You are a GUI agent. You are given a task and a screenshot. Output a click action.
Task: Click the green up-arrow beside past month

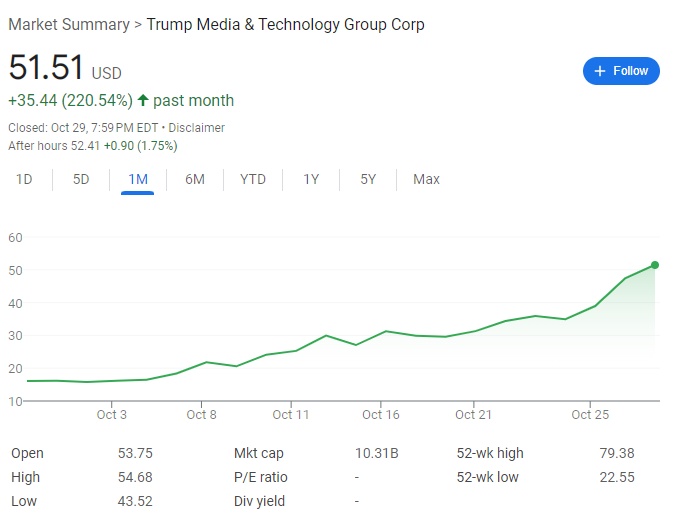tap(143, 100)
